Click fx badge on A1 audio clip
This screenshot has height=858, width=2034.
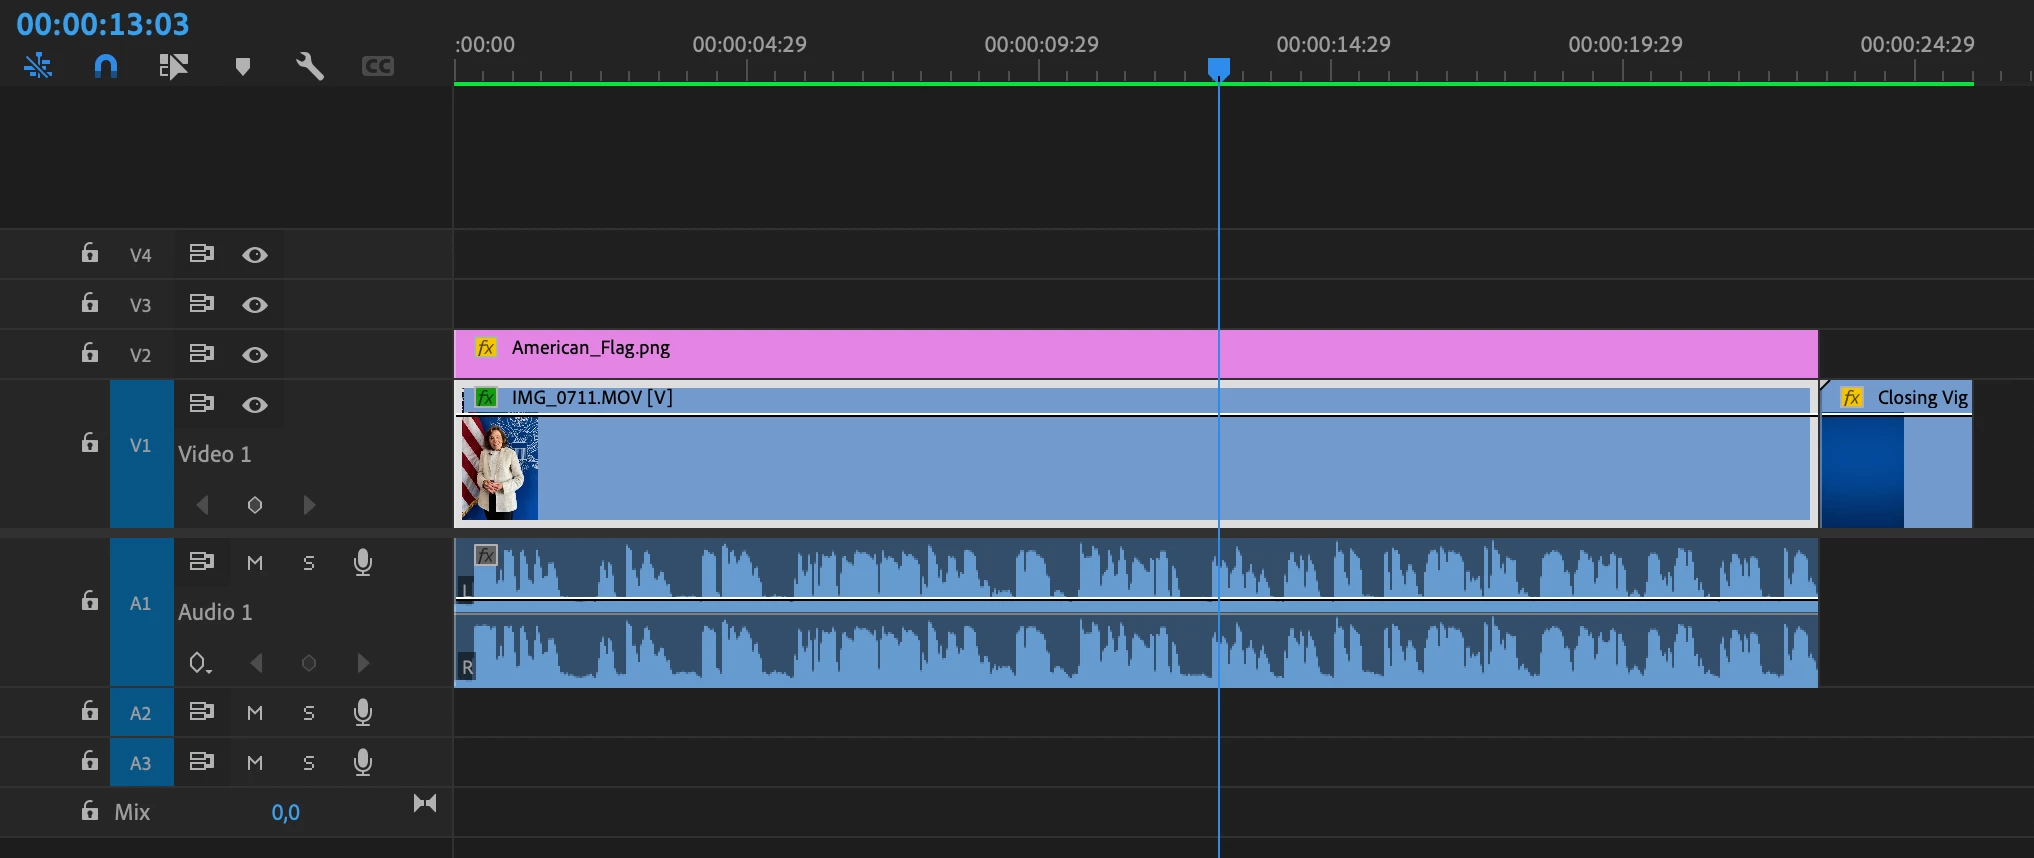coord(486,555)
